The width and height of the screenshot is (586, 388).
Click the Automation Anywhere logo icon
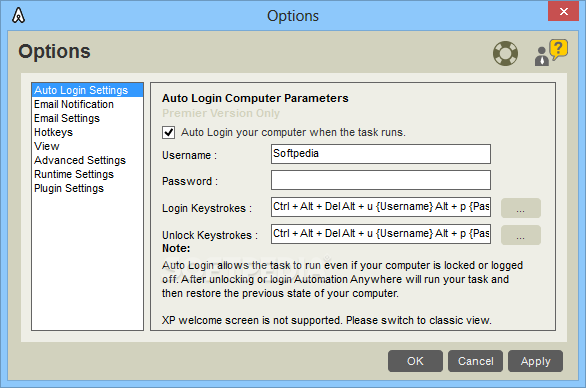click(18, 15)
